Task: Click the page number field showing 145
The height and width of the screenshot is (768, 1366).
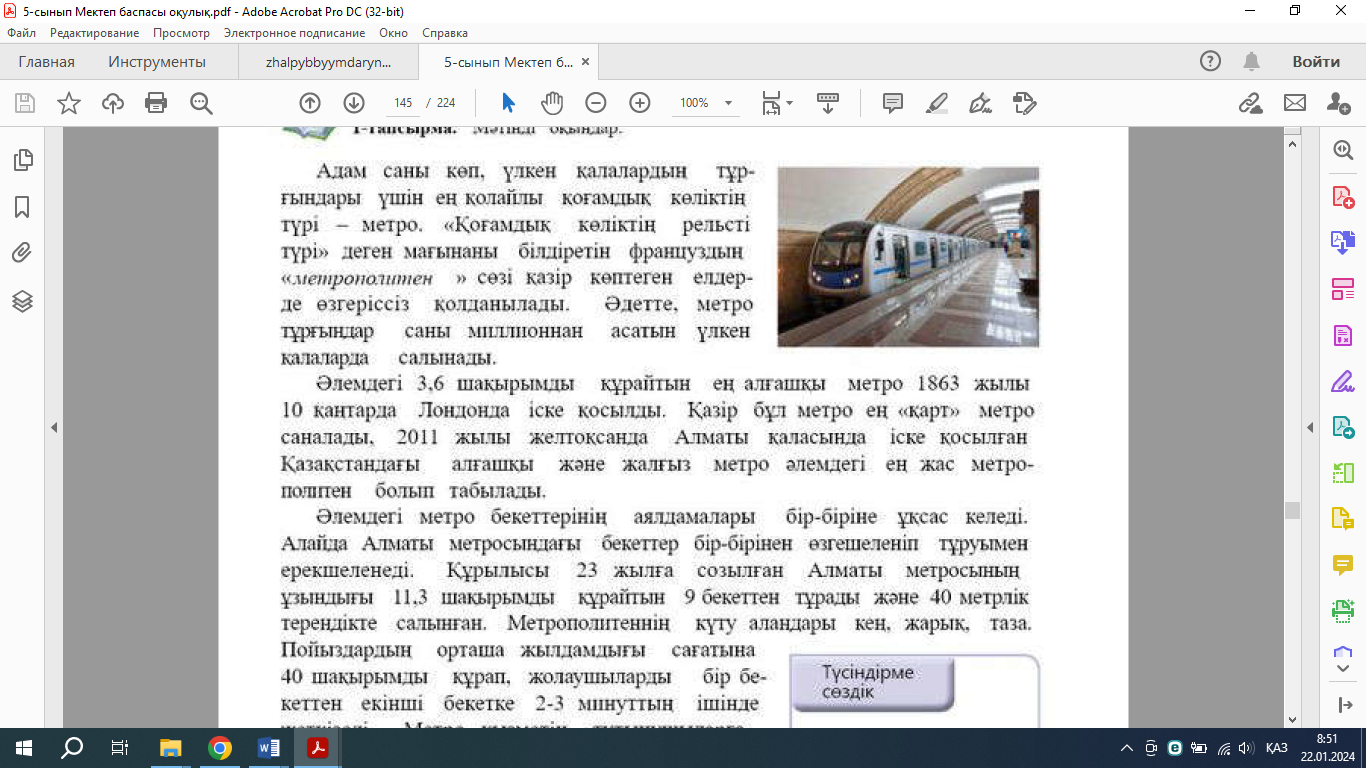Action: click(403, 103)
